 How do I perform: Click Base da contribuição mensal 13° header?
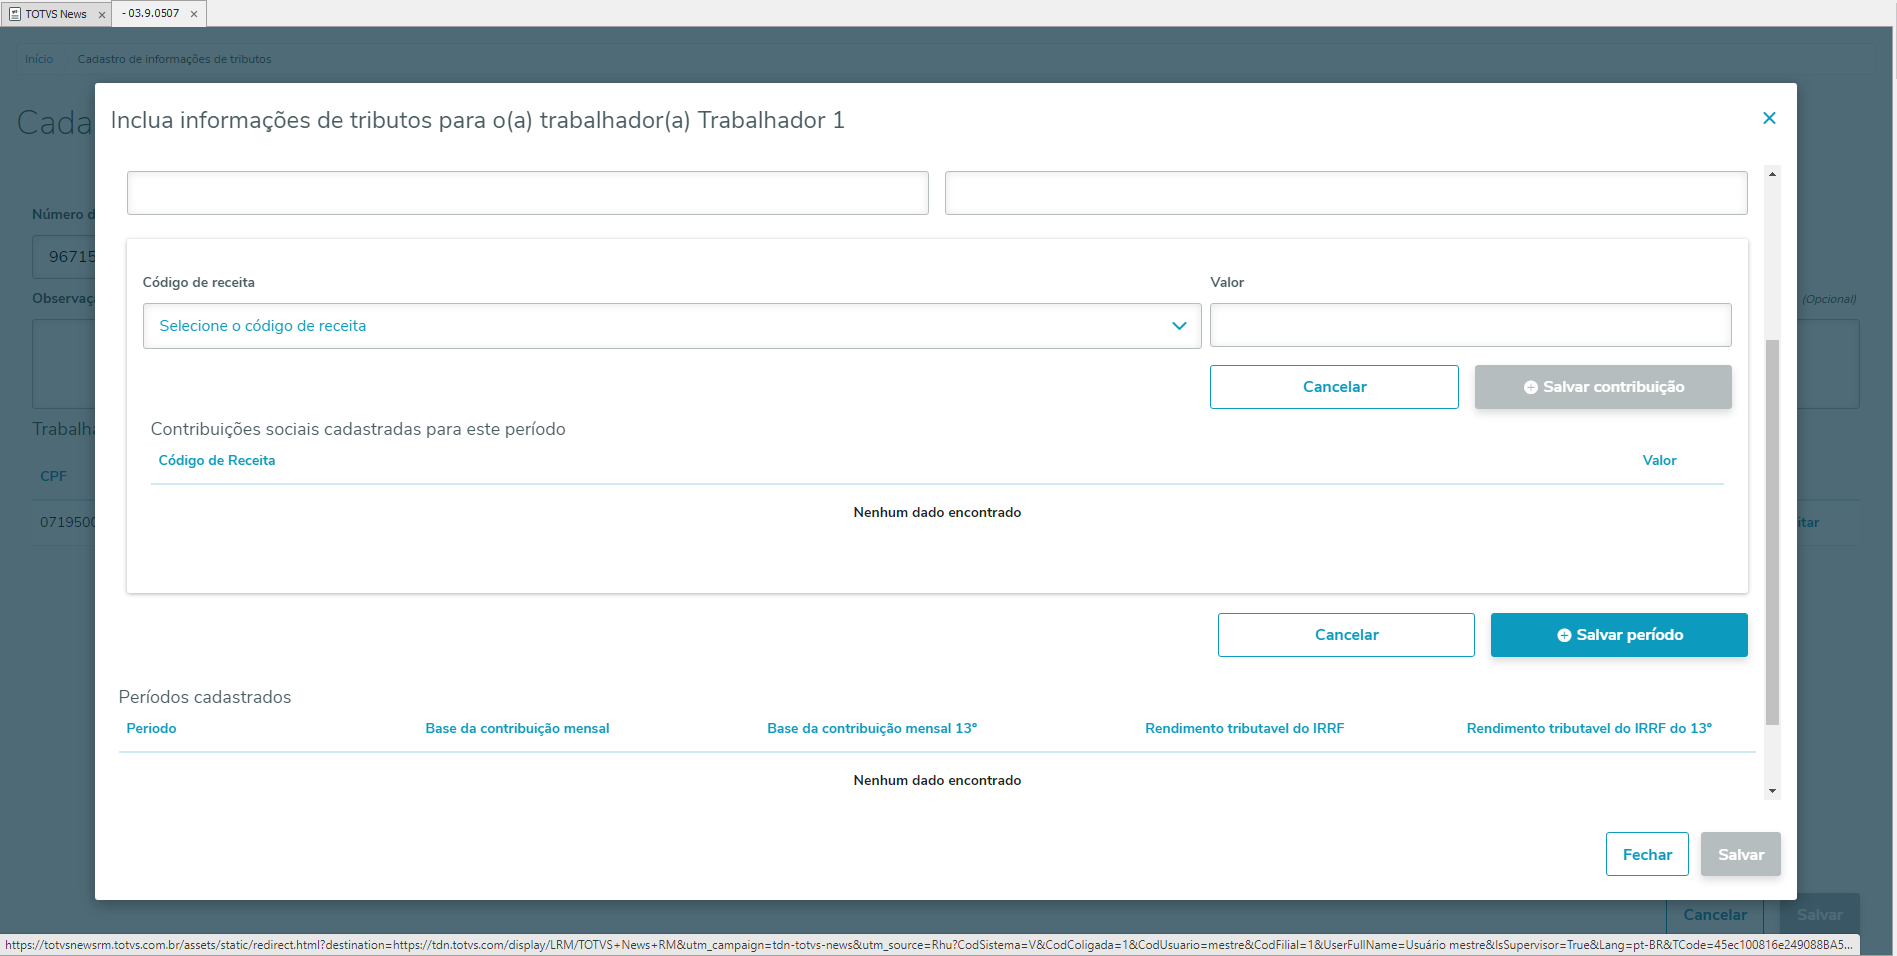[872, 728]
